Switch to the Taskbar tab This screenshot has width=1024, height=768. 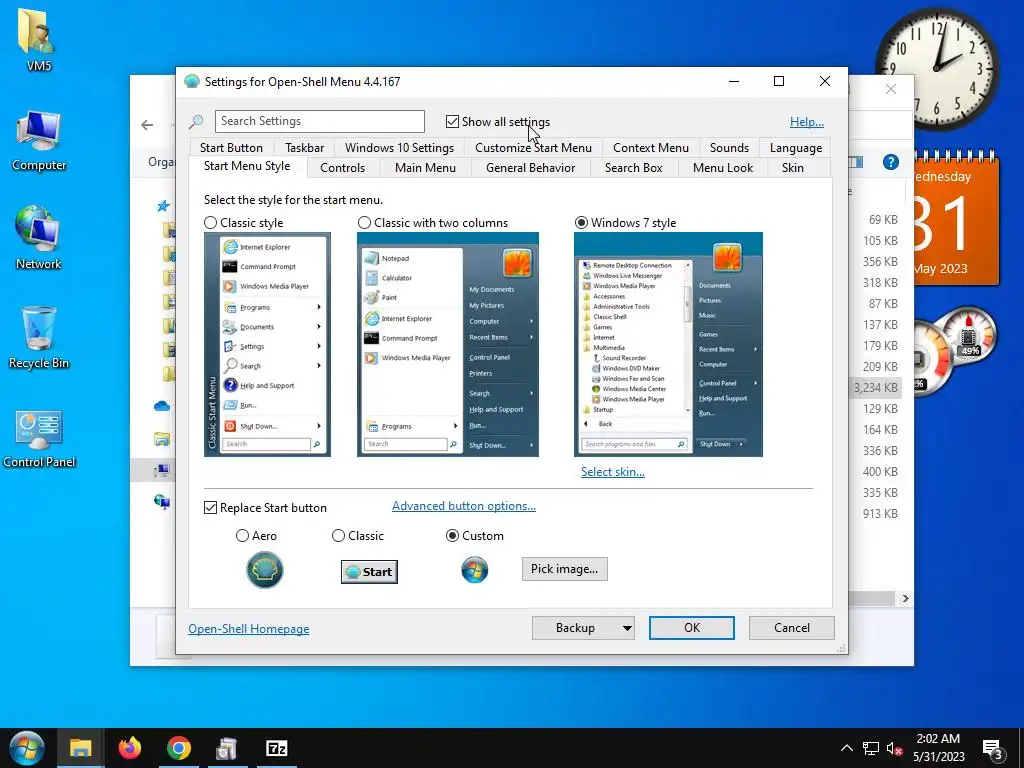tap(304, 148)
